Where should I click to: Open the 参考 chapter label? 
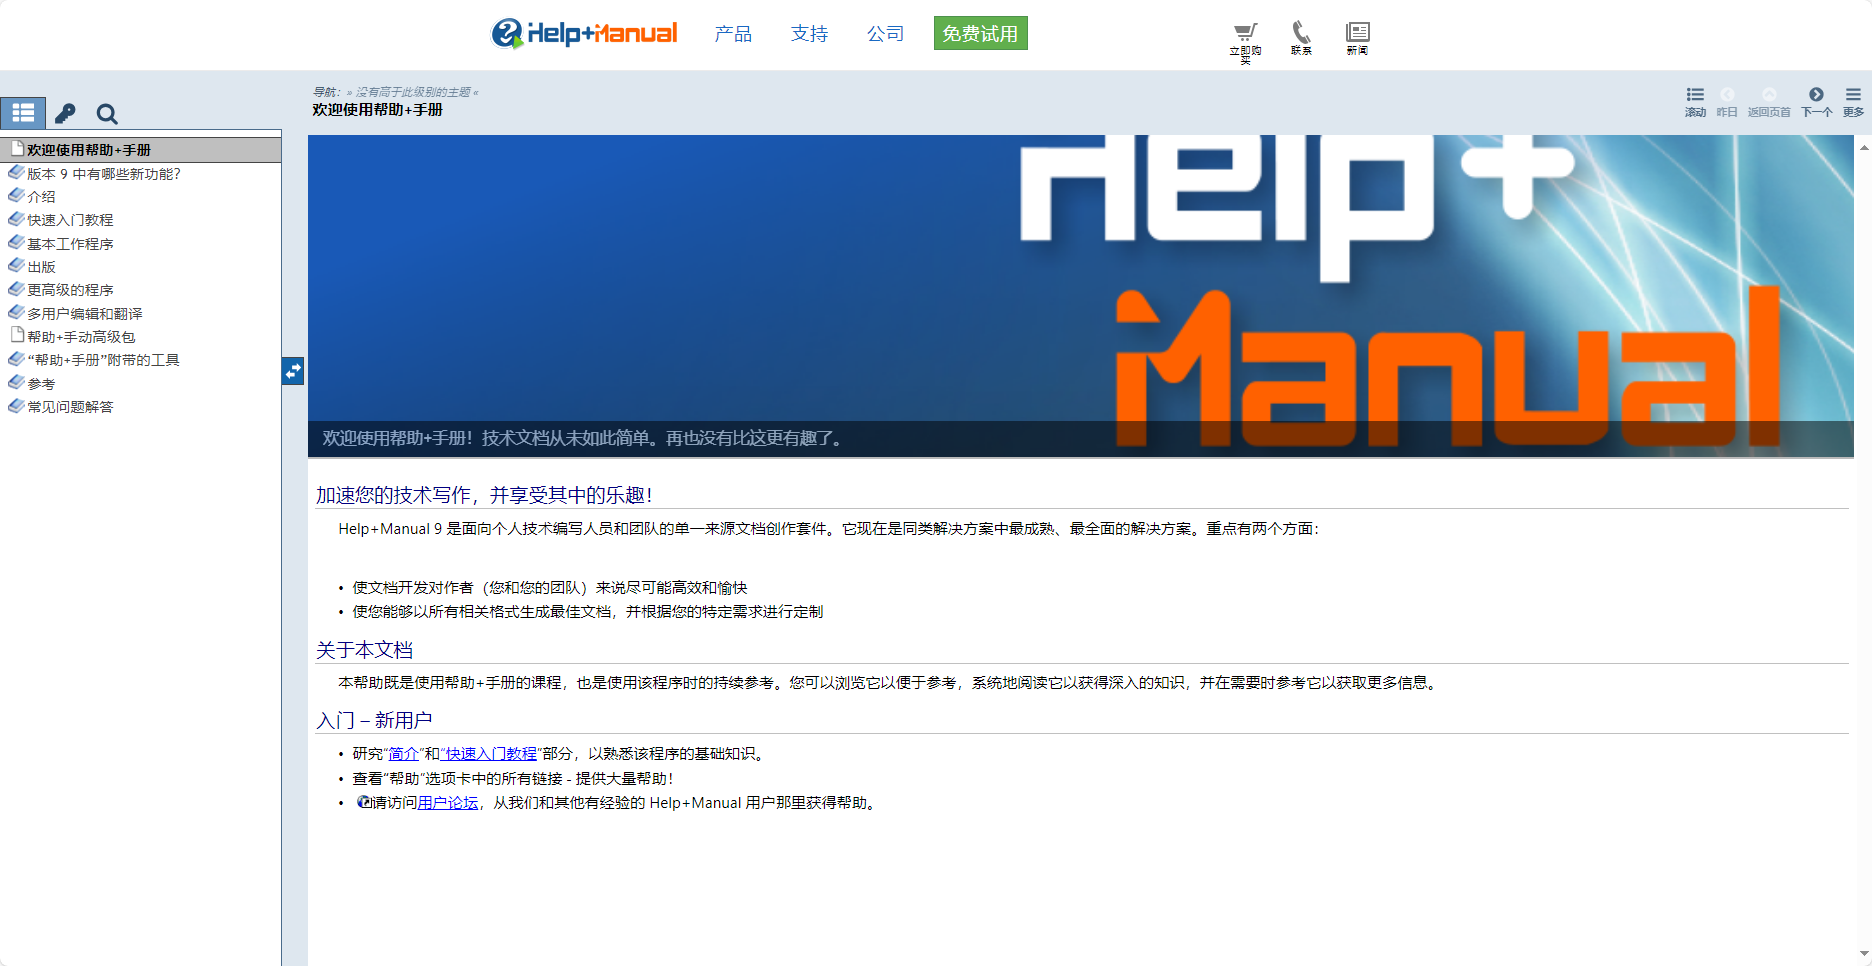click(x=41, y=384)
